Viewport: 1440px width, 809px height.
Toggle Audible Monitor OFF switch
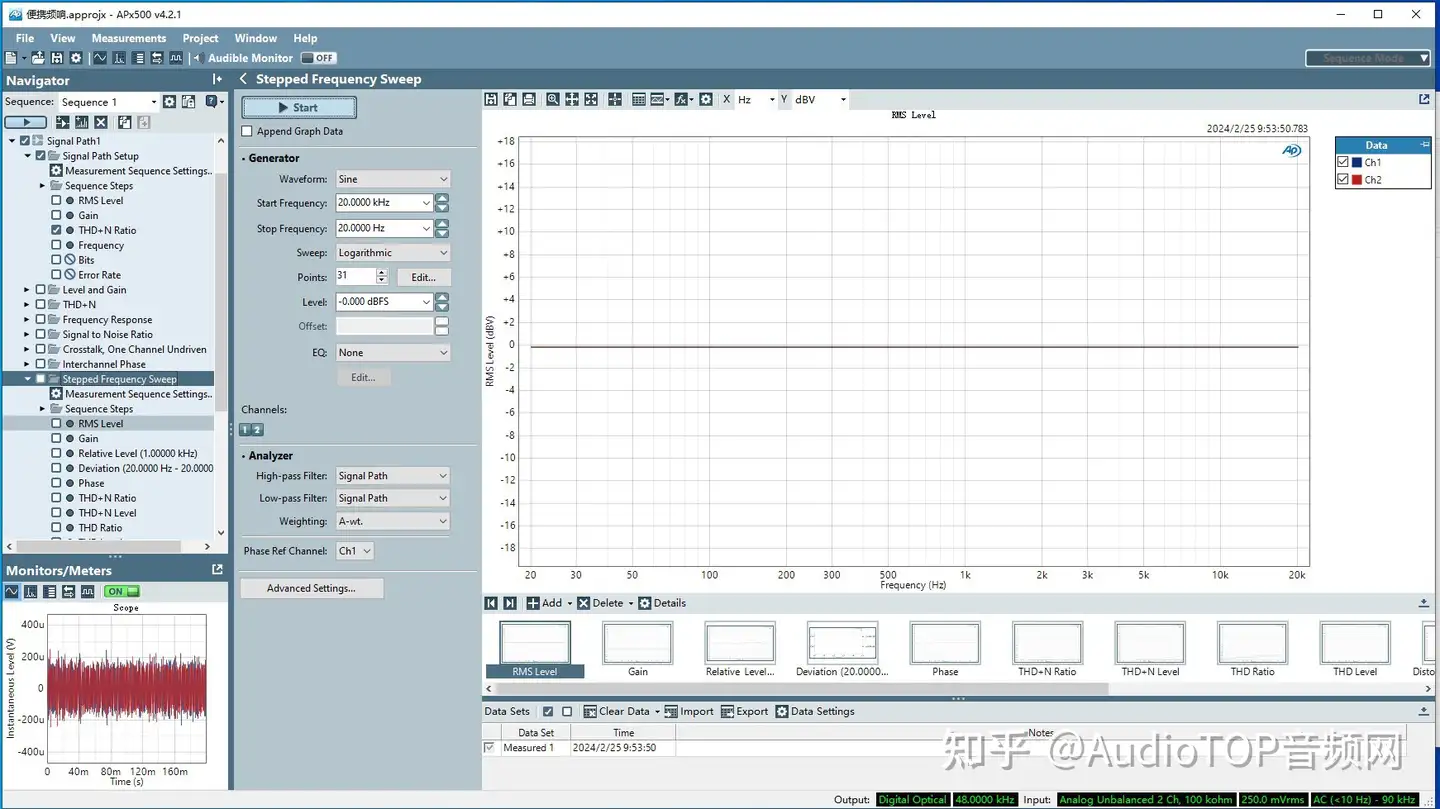coord(318,58)
